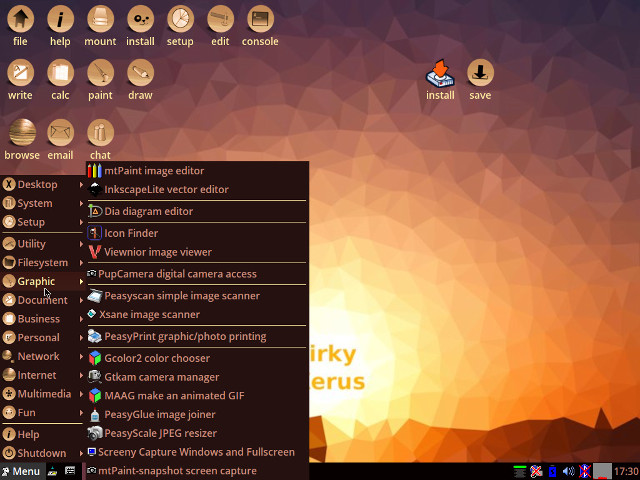The width and height of the screenshot is (640, 480).
Task: Open the Internet menu category
Action: 42,375
